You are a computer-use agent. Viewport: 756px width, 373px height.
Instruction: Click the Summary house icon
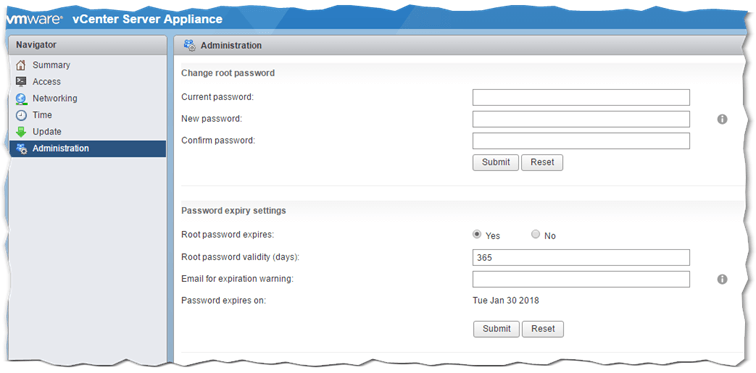(21, 65)
